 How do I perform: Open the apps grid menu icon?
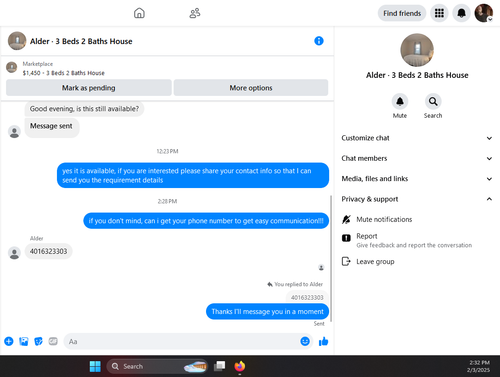(439, 13)
